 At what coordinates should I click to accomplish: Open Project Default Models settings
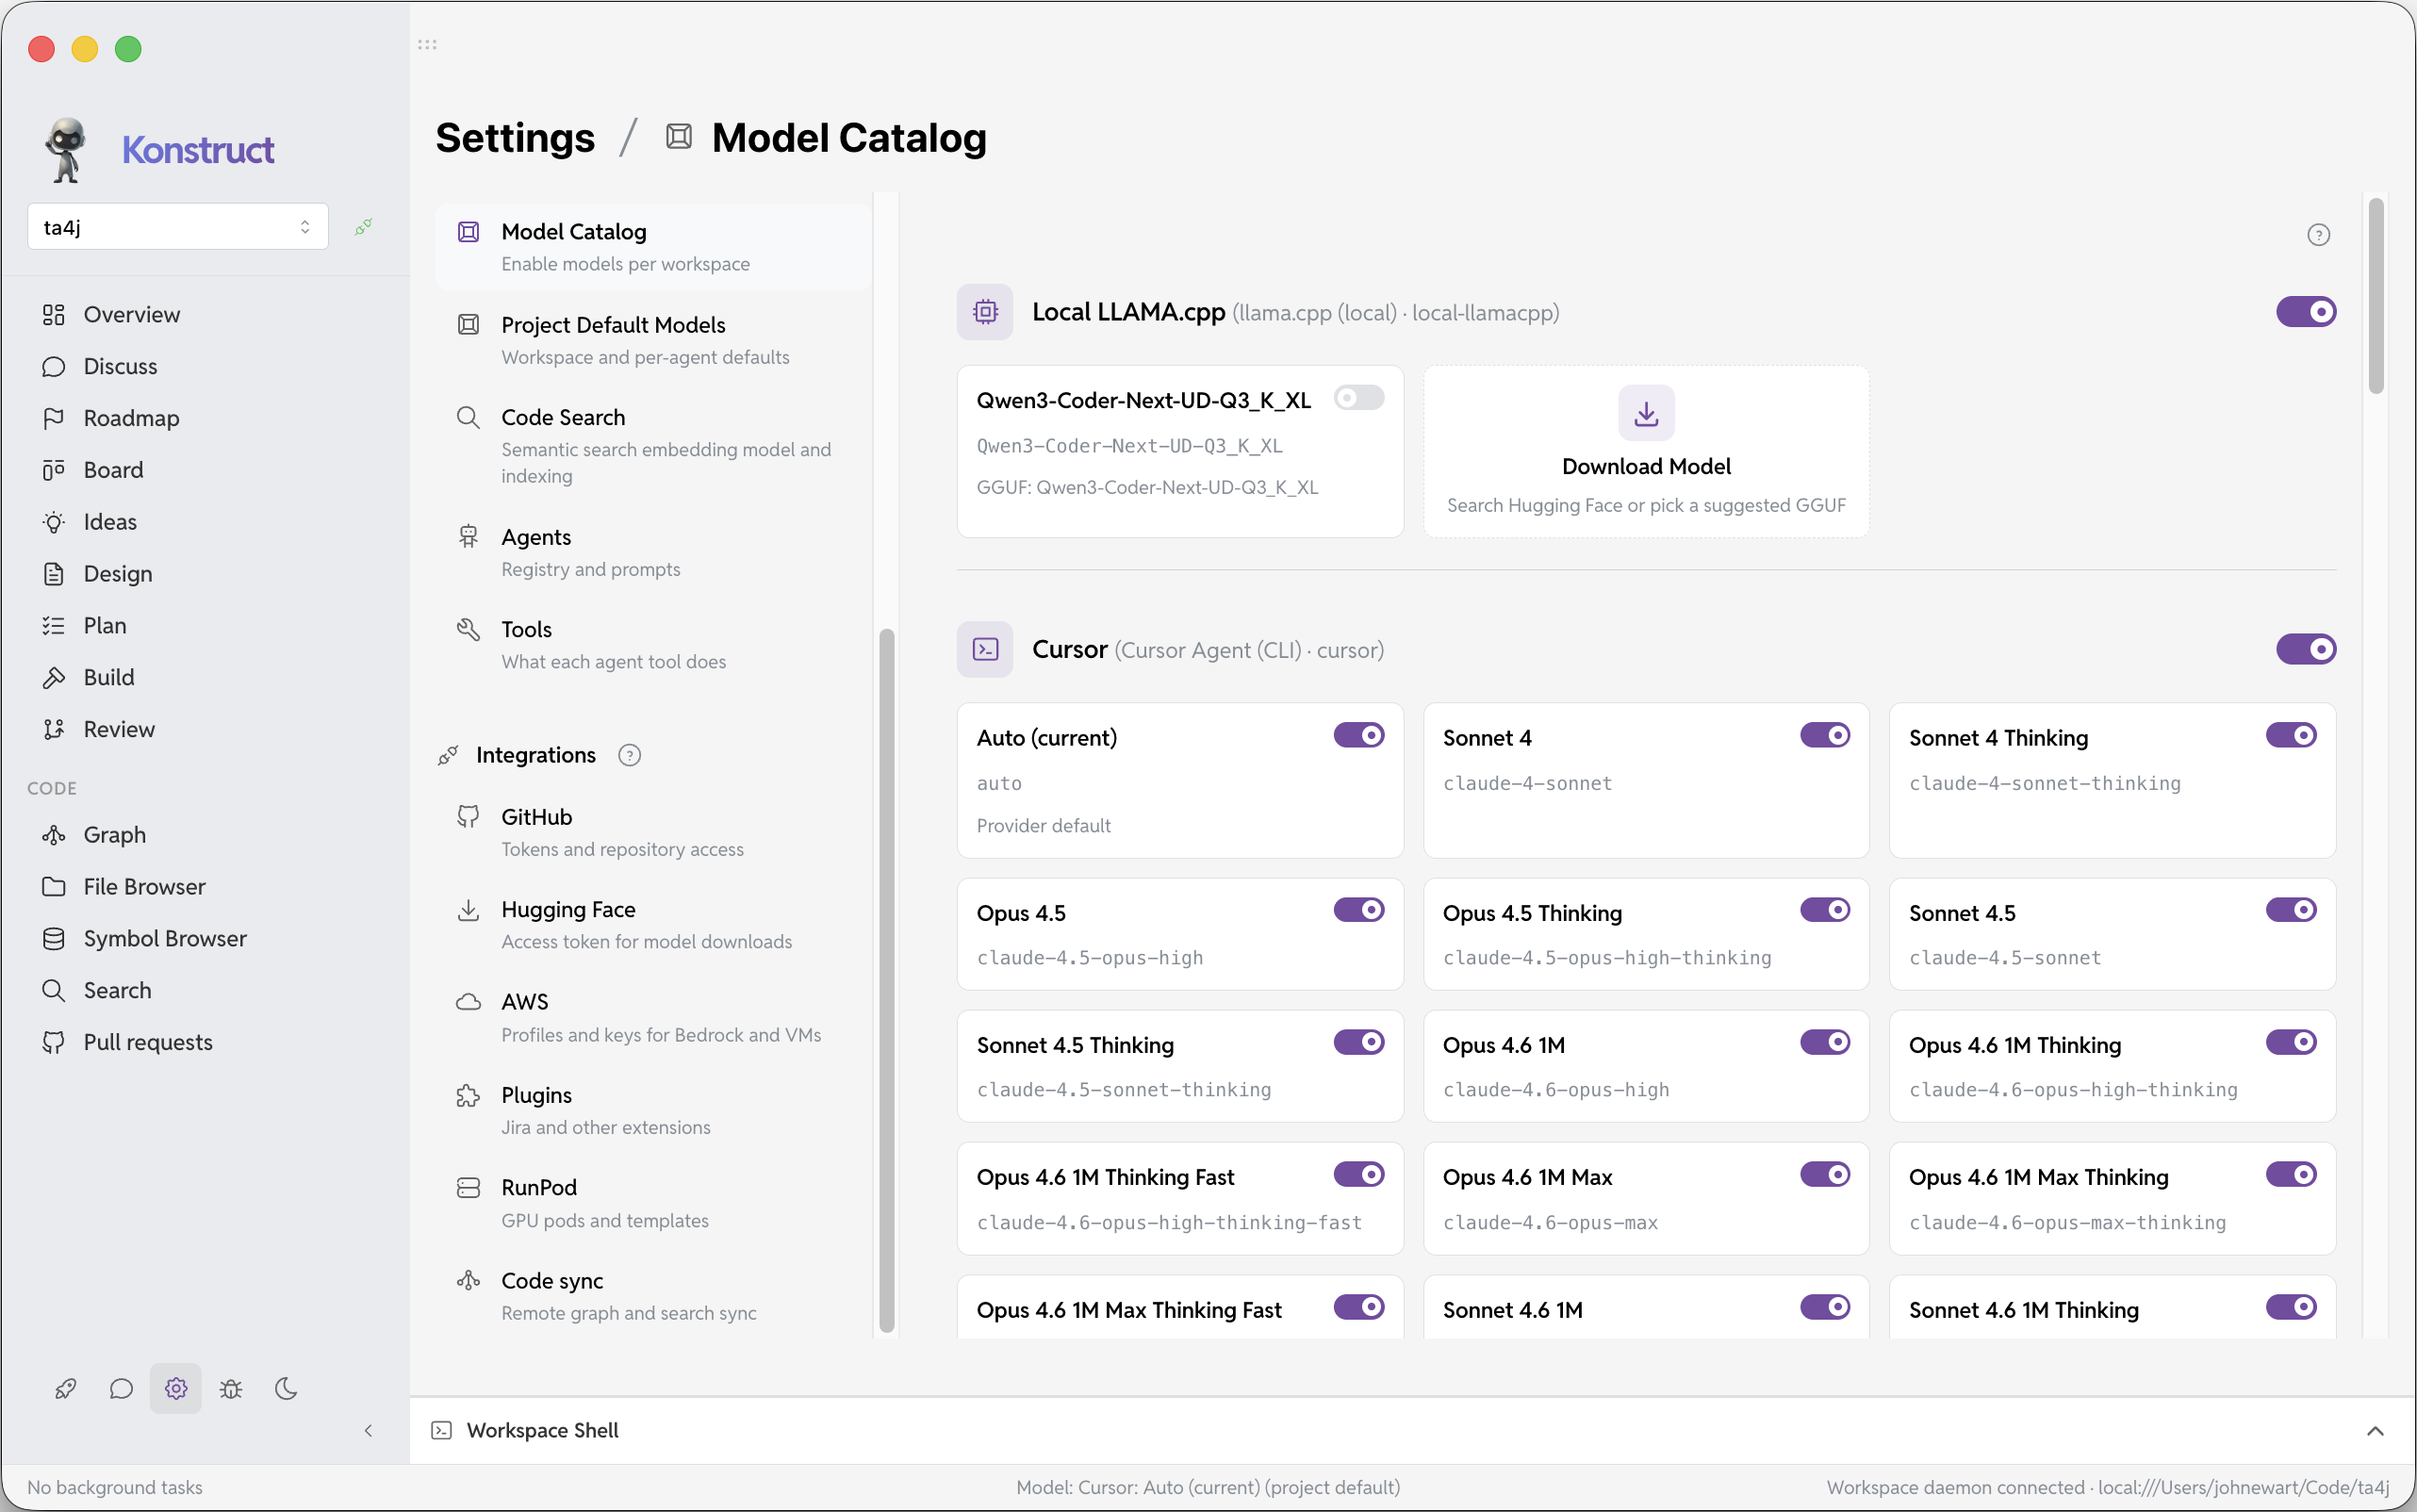[653, 340]
